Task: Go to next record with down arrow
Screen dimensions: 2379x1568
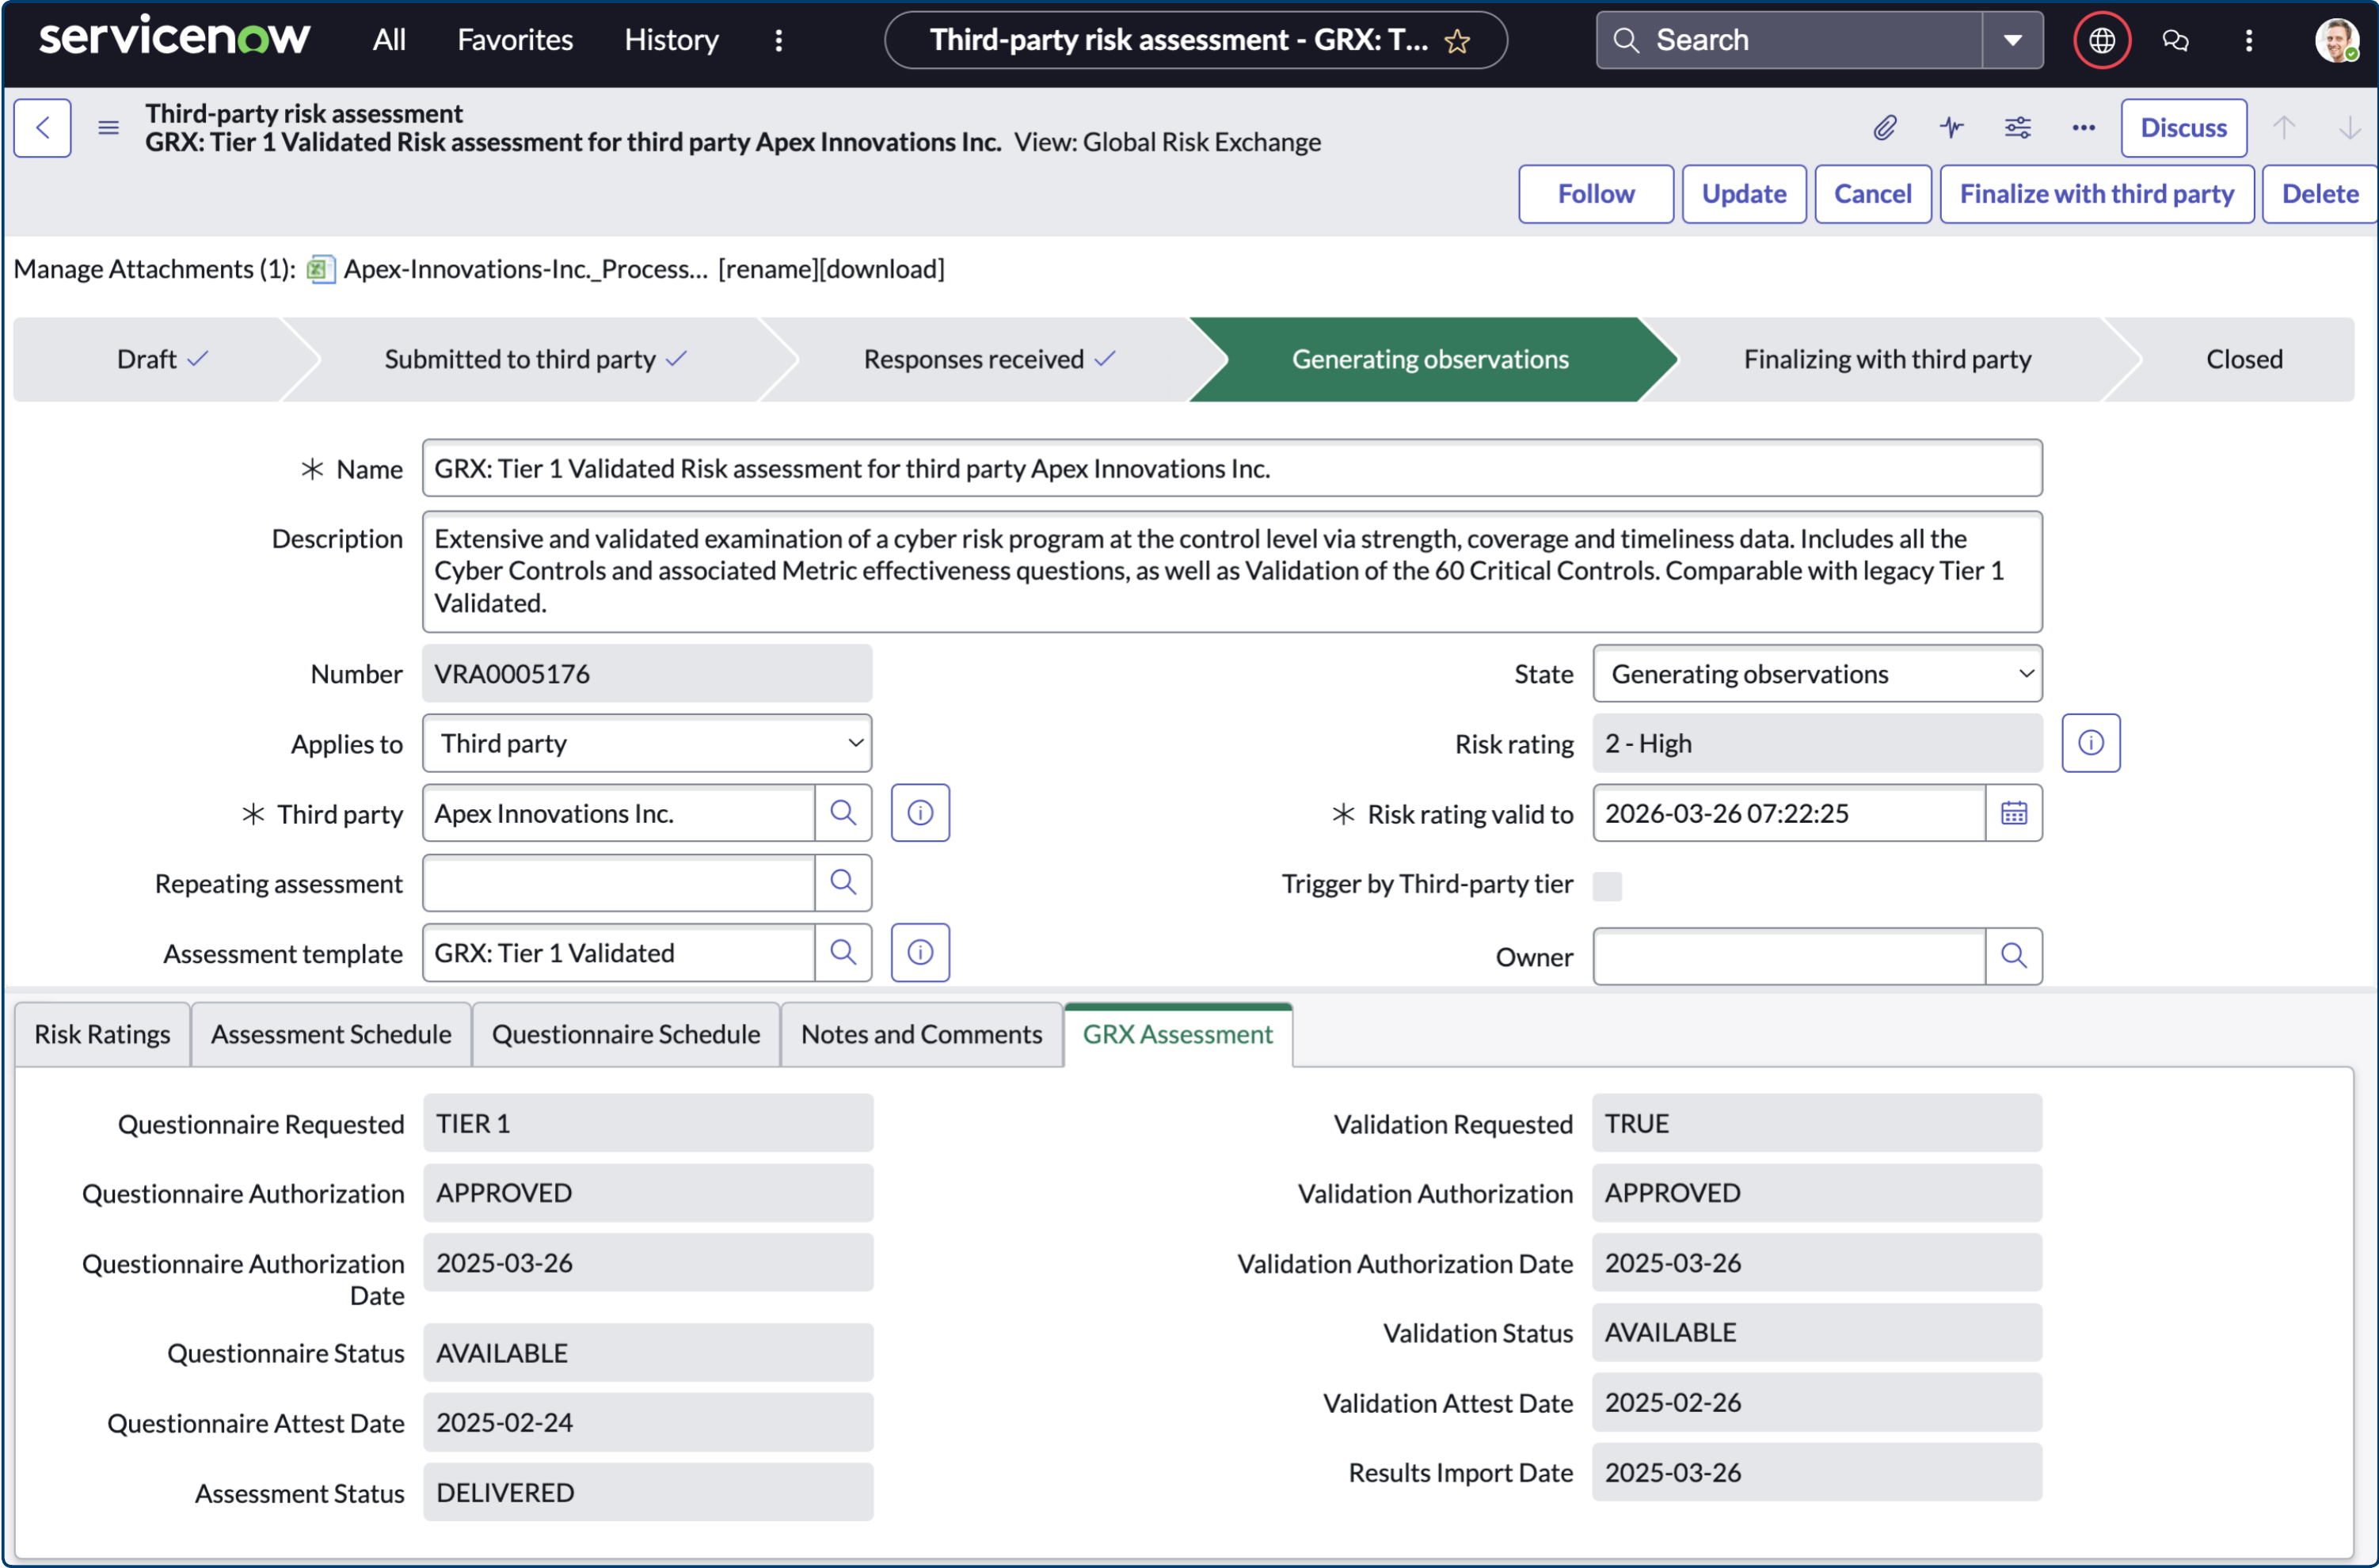Action: click(x=2349, y=128)
